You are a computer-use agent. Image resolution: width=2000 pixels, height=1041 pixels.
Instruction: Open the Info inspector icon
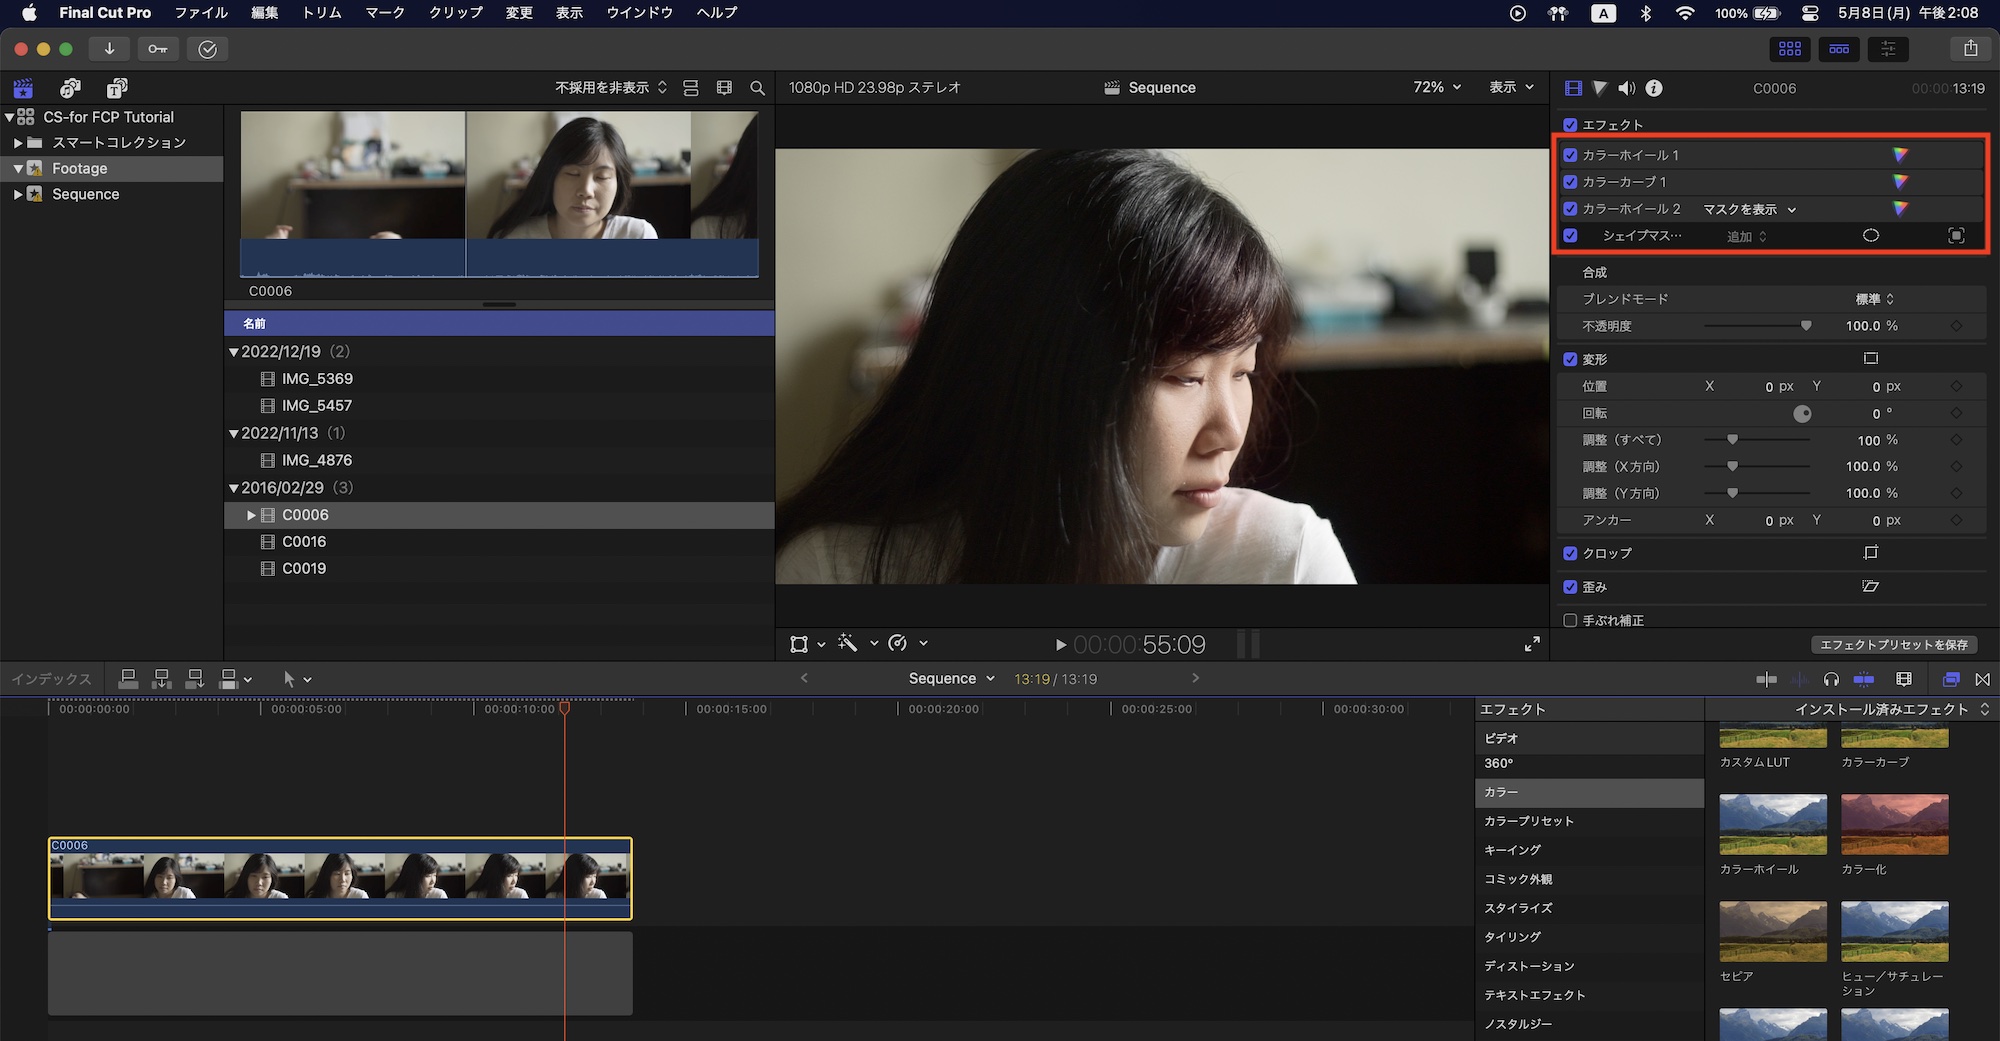[x=1653, y=88]
